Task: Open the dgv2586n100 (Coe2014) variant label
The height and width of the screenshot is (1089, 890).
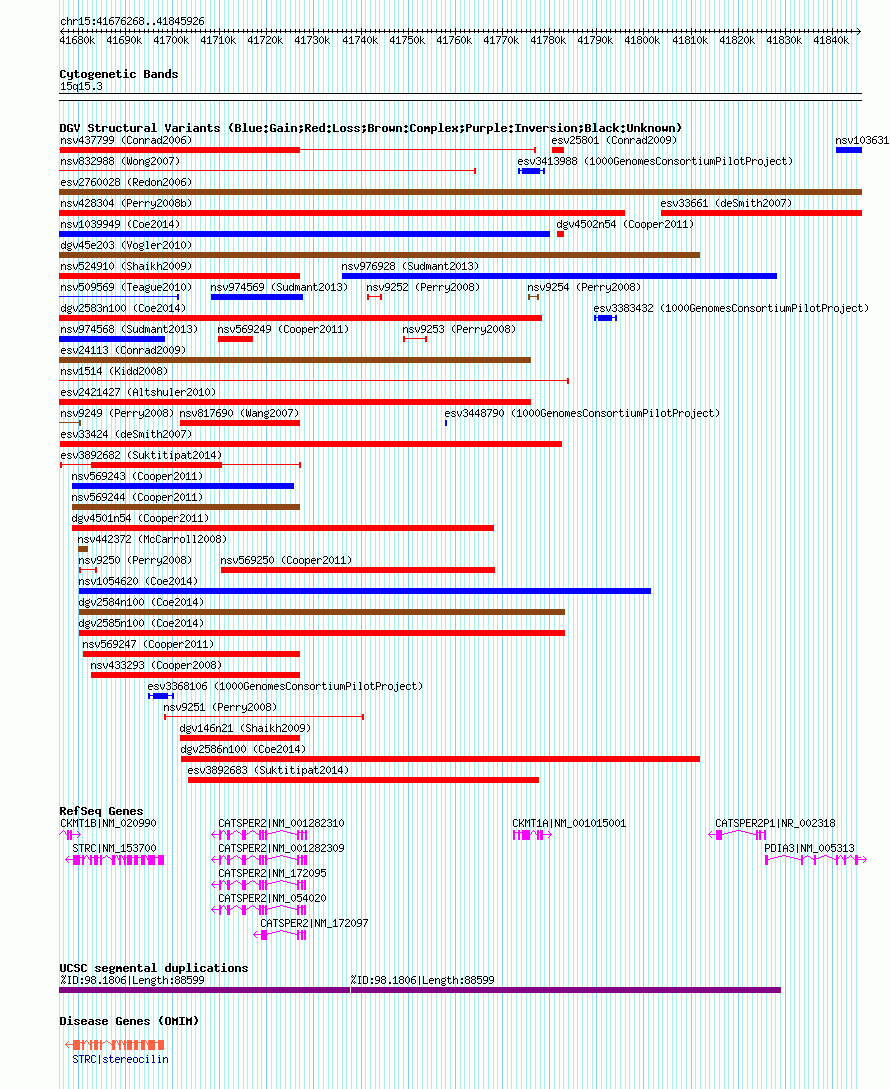Action: [x=243, y=749]
